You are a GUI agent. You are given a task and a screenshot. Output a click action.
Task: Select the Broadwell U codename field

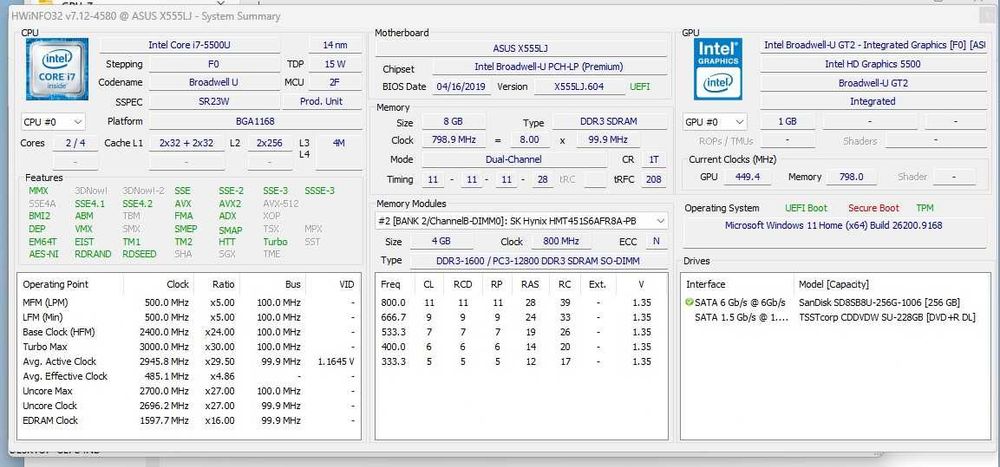point(214,82)
